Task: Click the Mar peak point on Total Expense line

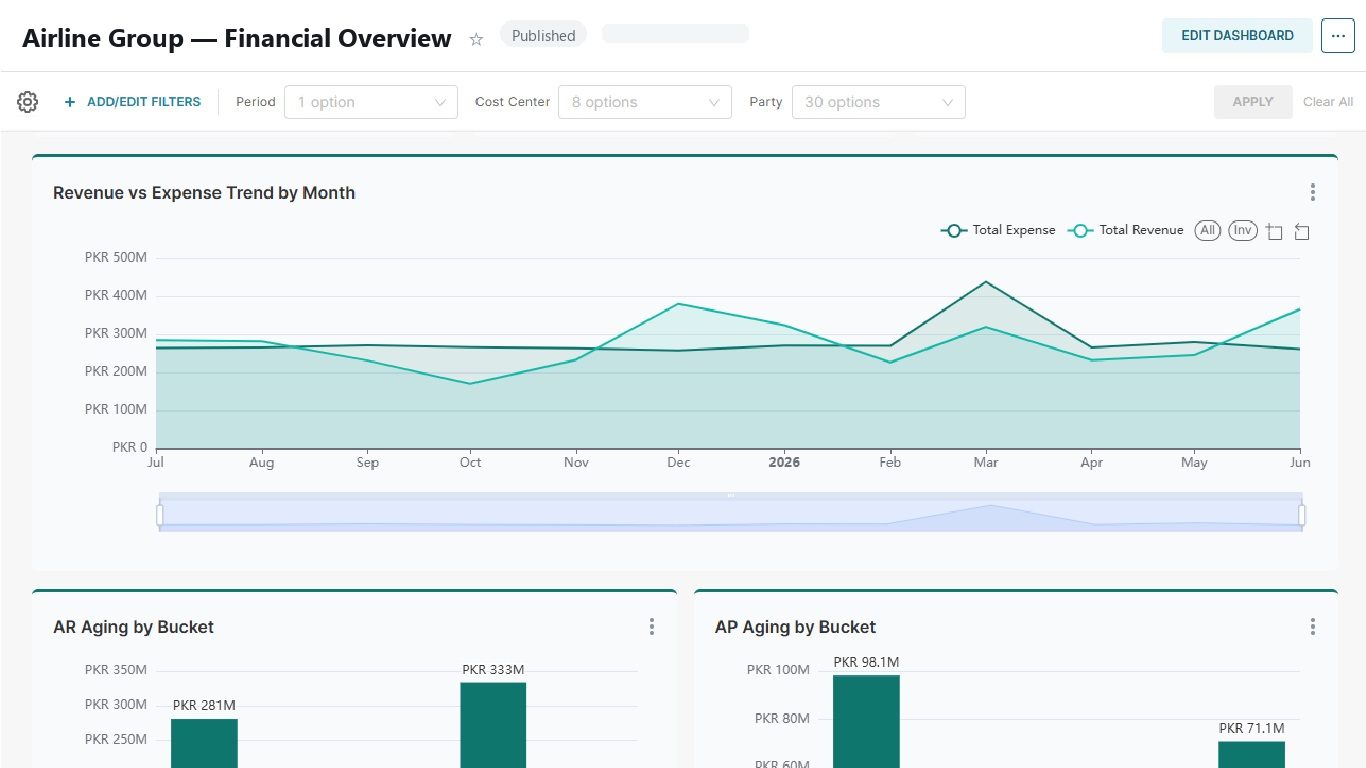Action: (x=986, y=282)
